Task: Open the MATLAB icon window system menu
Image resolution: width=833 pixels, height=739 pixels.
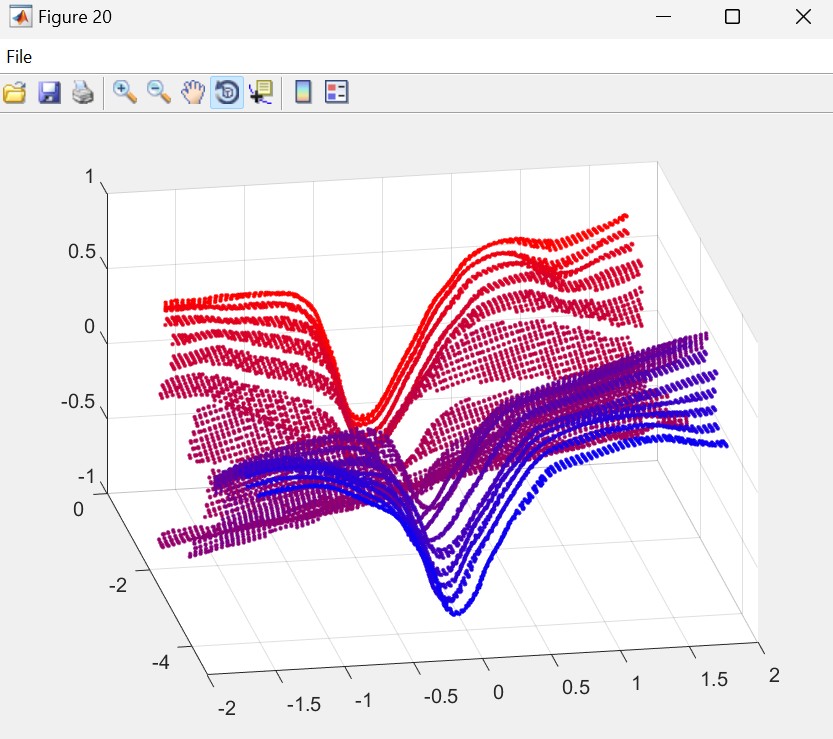Action: click(x=19, y=17)
